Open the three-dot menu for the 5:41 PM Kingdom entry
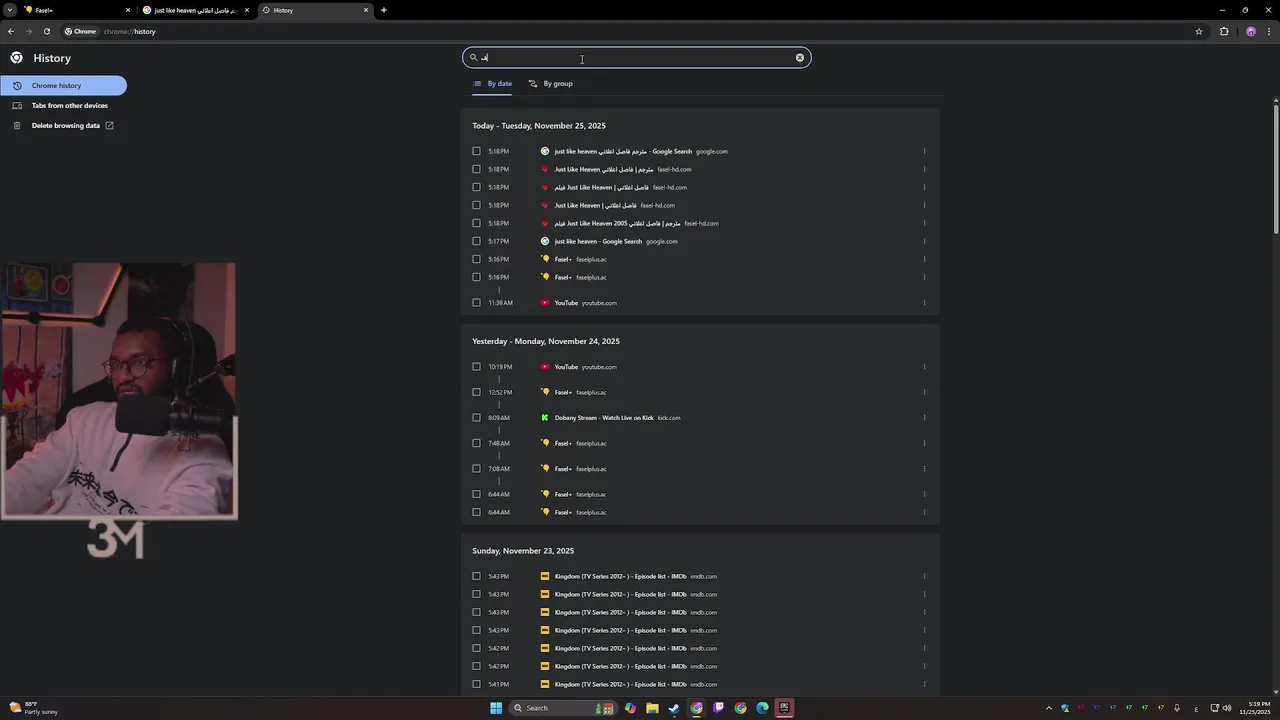Image resolution: width=1280 pixels, height=720 pixels. coord(924,685)
